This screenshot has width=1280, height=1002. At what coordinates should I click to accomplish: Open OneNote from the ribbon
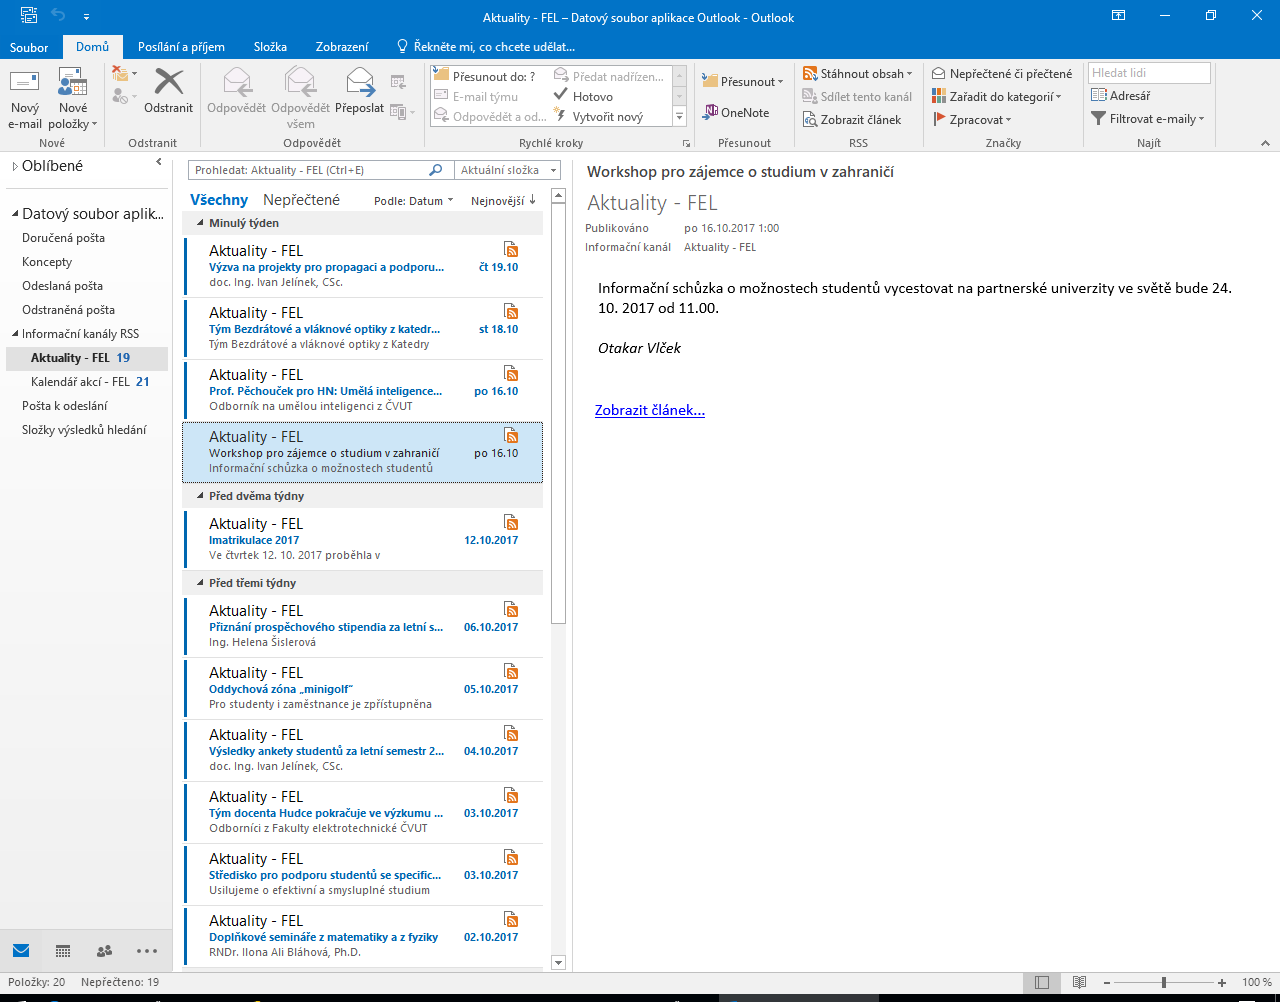735,112
